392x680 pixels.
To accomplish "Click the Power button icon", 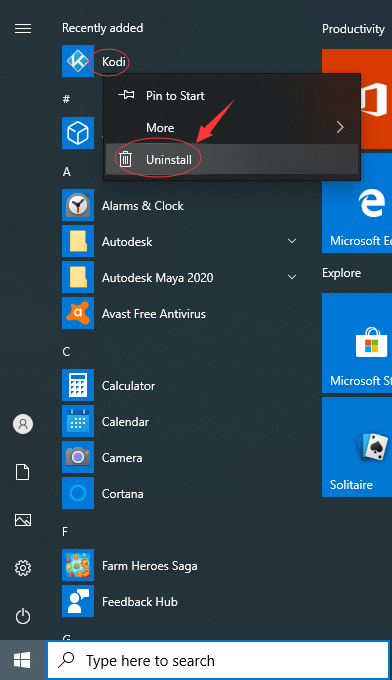I will click(23, 616).
